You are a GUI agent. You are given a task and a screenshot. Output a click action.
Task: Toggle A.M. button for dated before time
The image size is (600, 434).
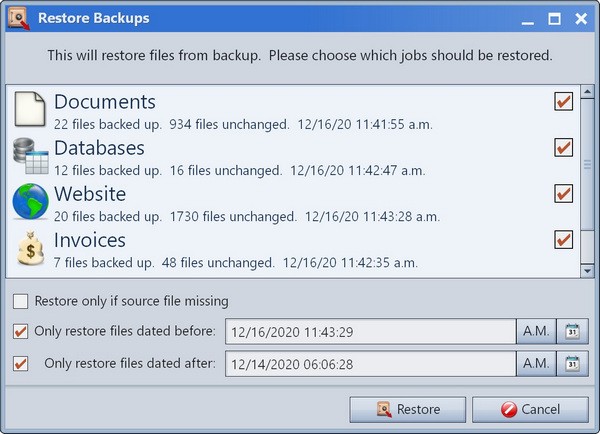pyautogui.click(x=536, y=331)
